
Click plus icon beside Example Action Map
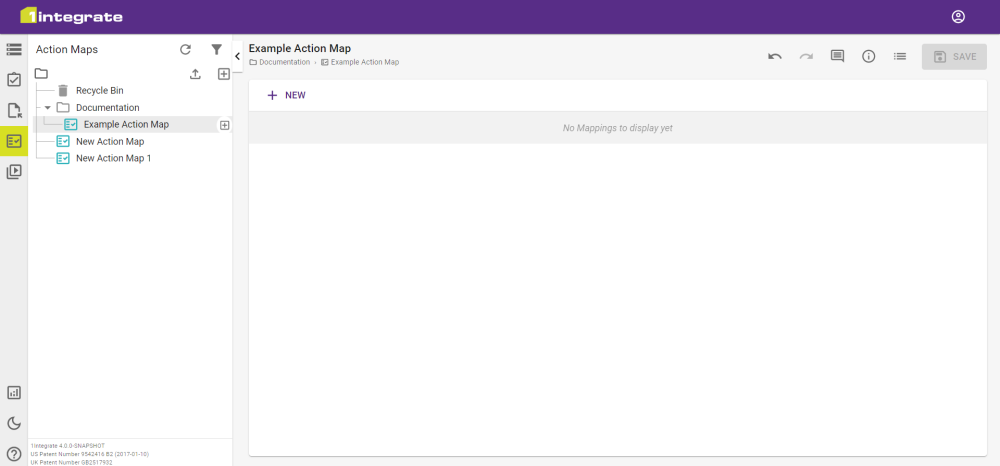point(224,125)
